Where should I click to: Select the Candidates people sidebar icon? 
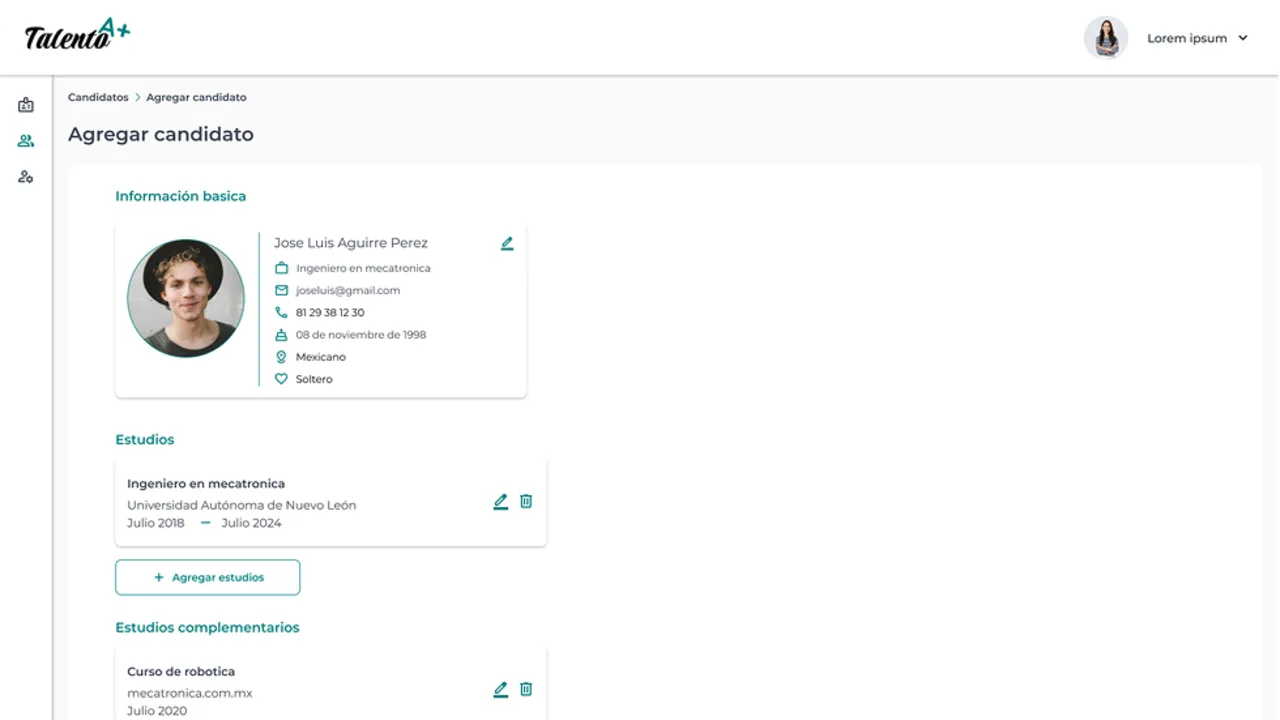point(26,141)
